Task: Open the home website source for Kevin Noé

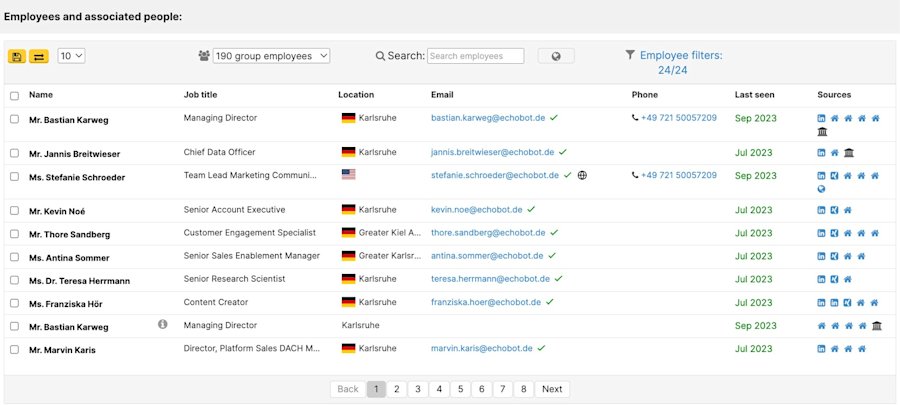Action: [x=848, y=210]
